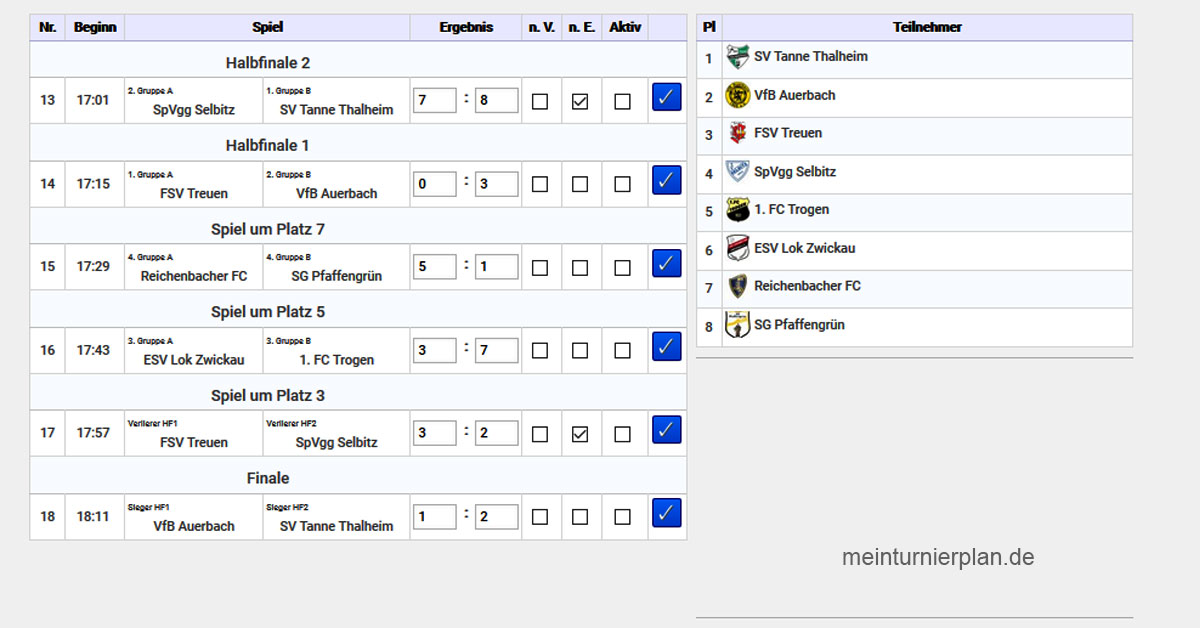Click FSV Treuen logo in standings

pyautogui.click(x=738, y=133)
